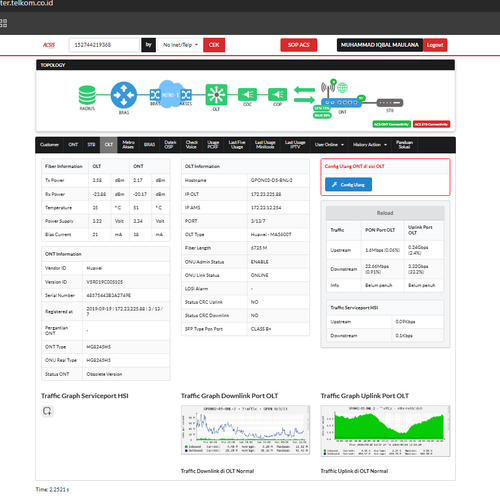
Task: Click 'Traffic Uplink di OLT Normal' text
Action: (354, 471)
